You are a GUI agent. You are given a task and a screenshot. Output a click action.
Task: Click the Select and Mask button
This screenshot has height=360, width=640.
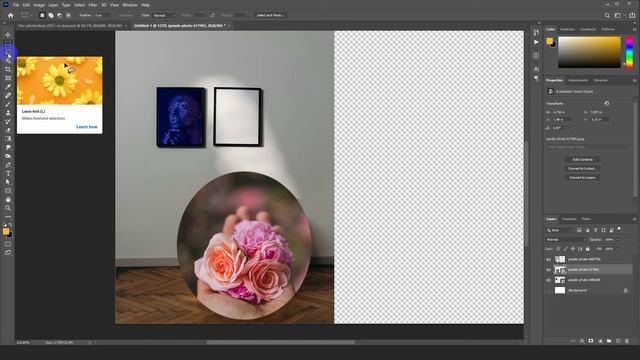[271, 15]
